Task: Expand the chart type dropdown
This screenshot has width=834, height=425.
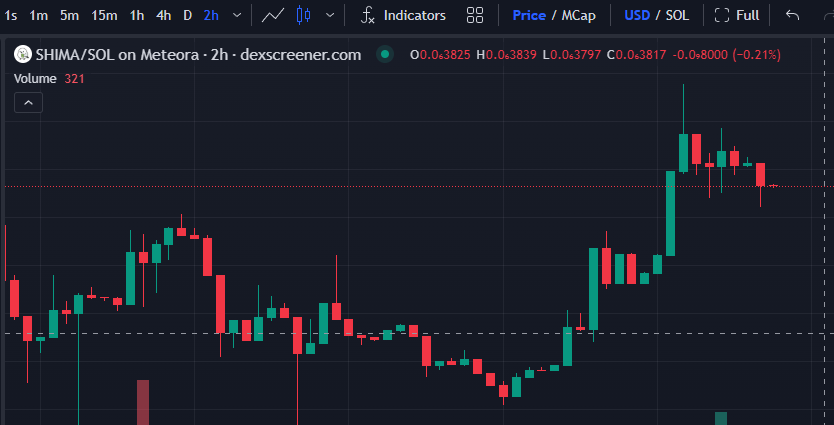Action: pos(330,15)
